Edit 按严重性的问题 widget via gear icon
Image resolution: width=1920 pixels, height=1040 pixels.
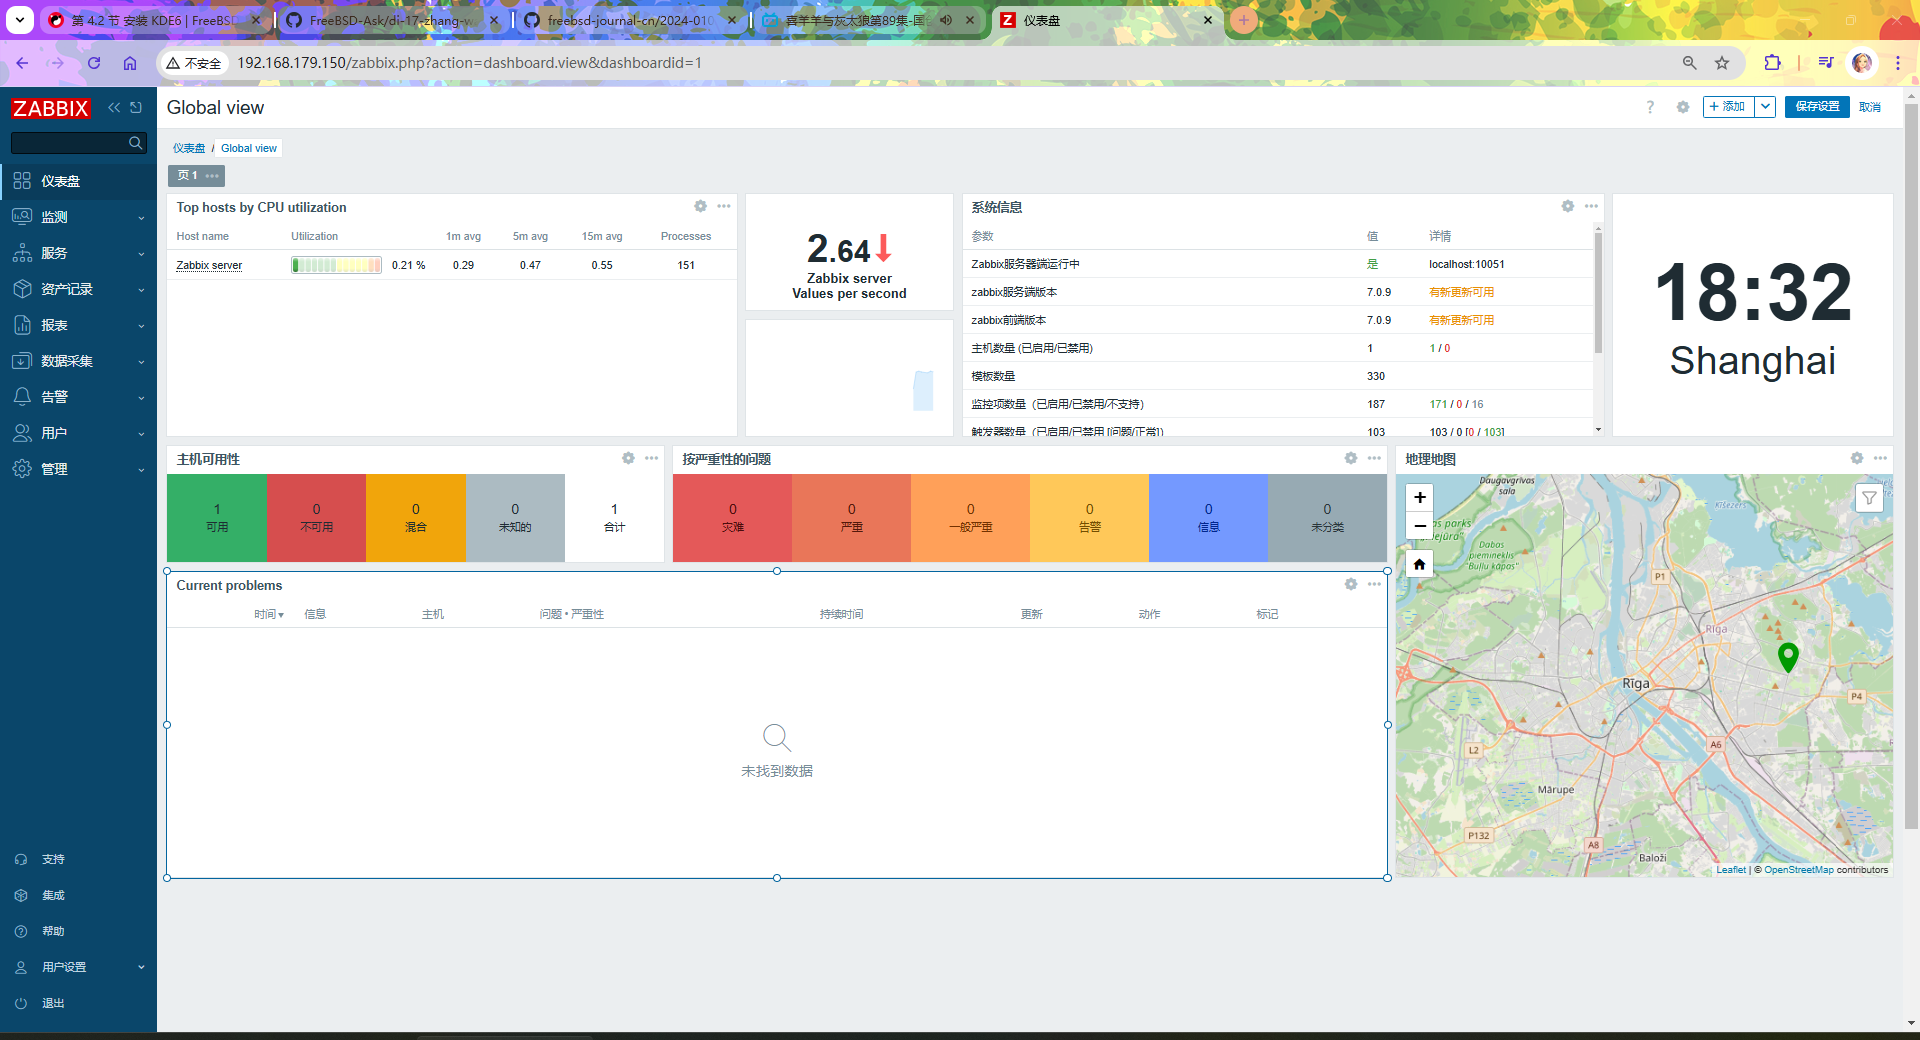coord(1351,458)
